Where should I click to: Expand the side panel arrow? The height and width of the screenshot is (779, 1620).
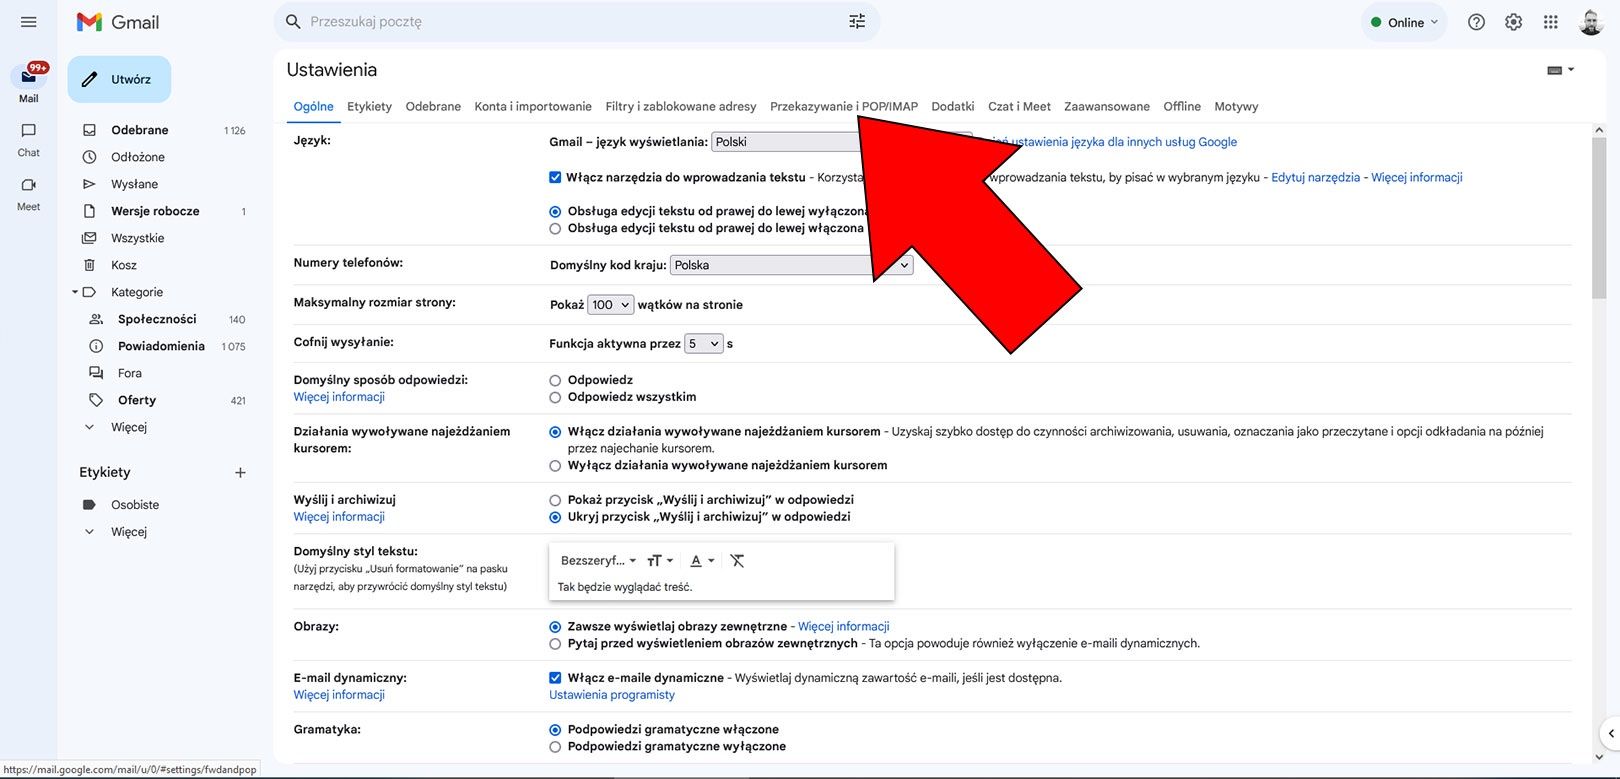(x=1610, y=733)
